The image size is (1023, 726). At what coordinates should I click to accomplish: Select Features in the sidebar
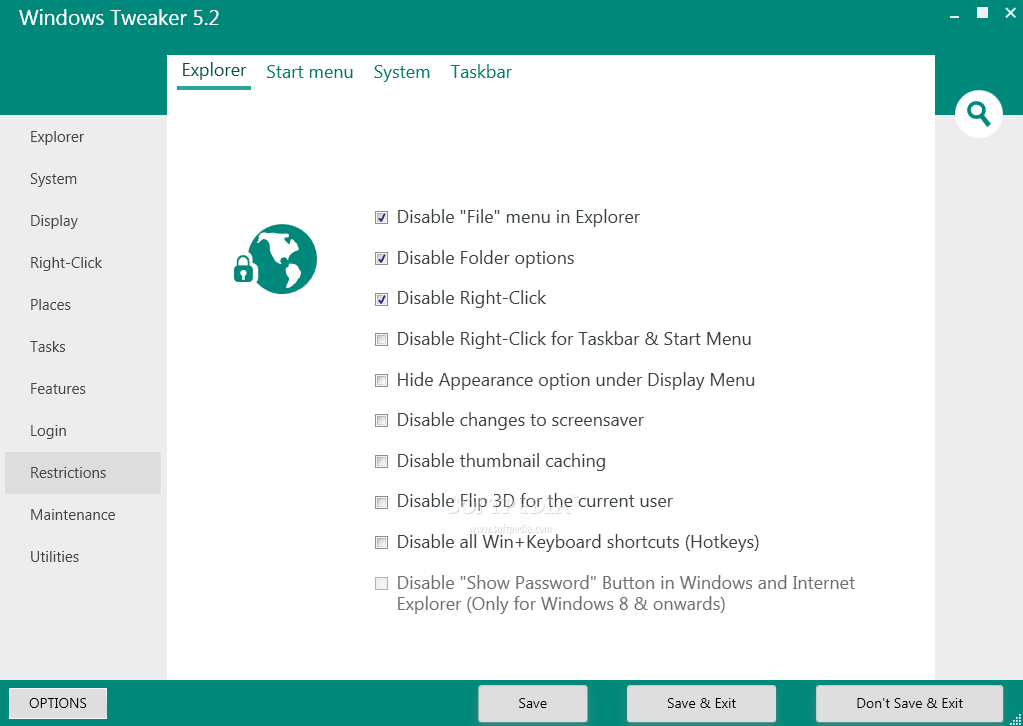click(x=83, y=389)
